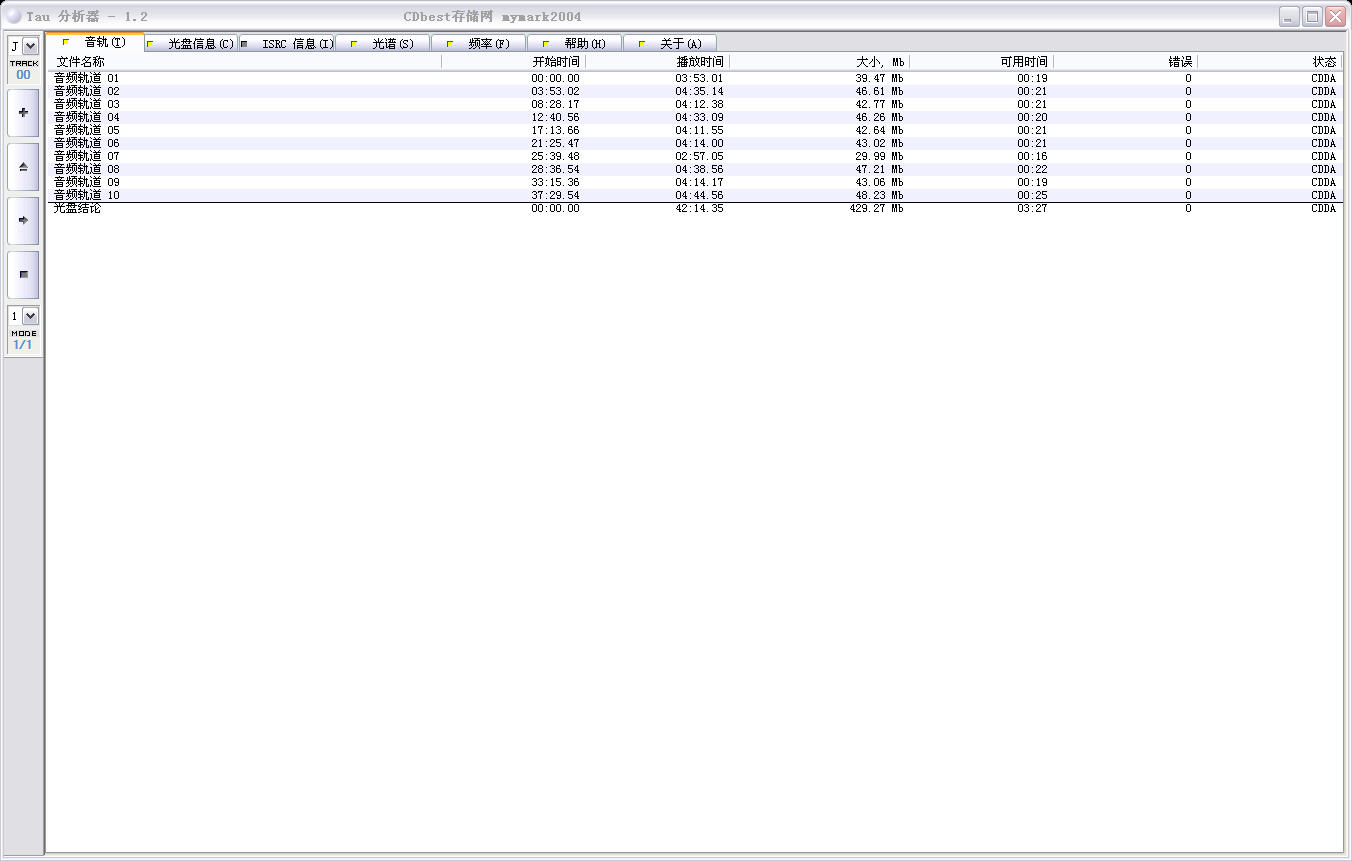
Task: Select row 音频轨道 06
Action: point(695,143)
